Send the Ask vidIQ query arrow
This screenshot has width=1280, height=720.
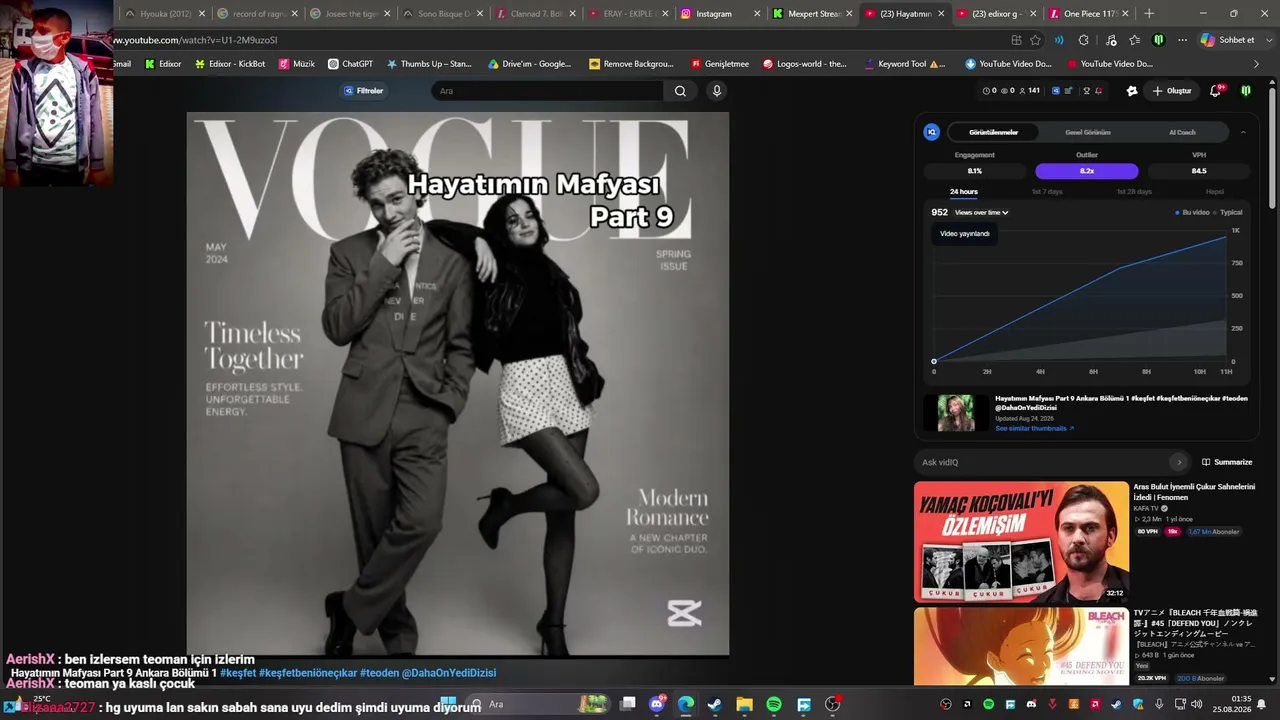tap(1180, 462)
